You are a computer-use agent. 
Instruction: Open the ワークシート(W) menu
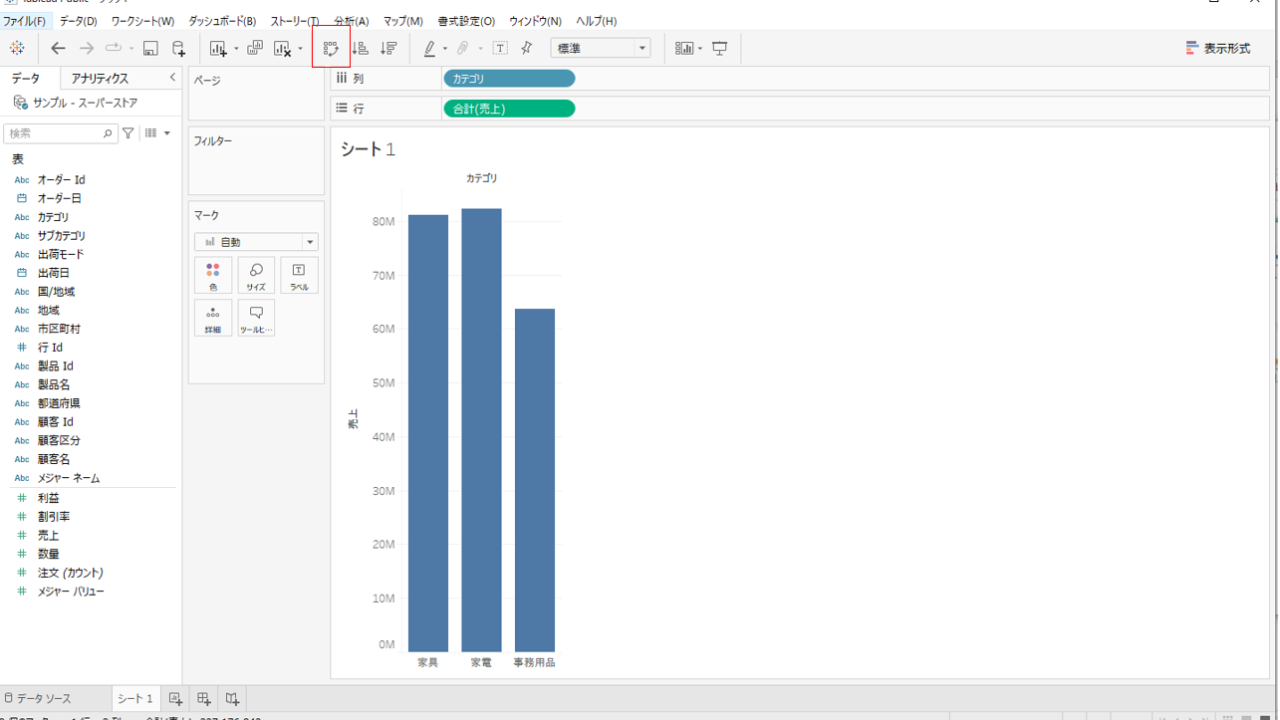tap(142, 21)
